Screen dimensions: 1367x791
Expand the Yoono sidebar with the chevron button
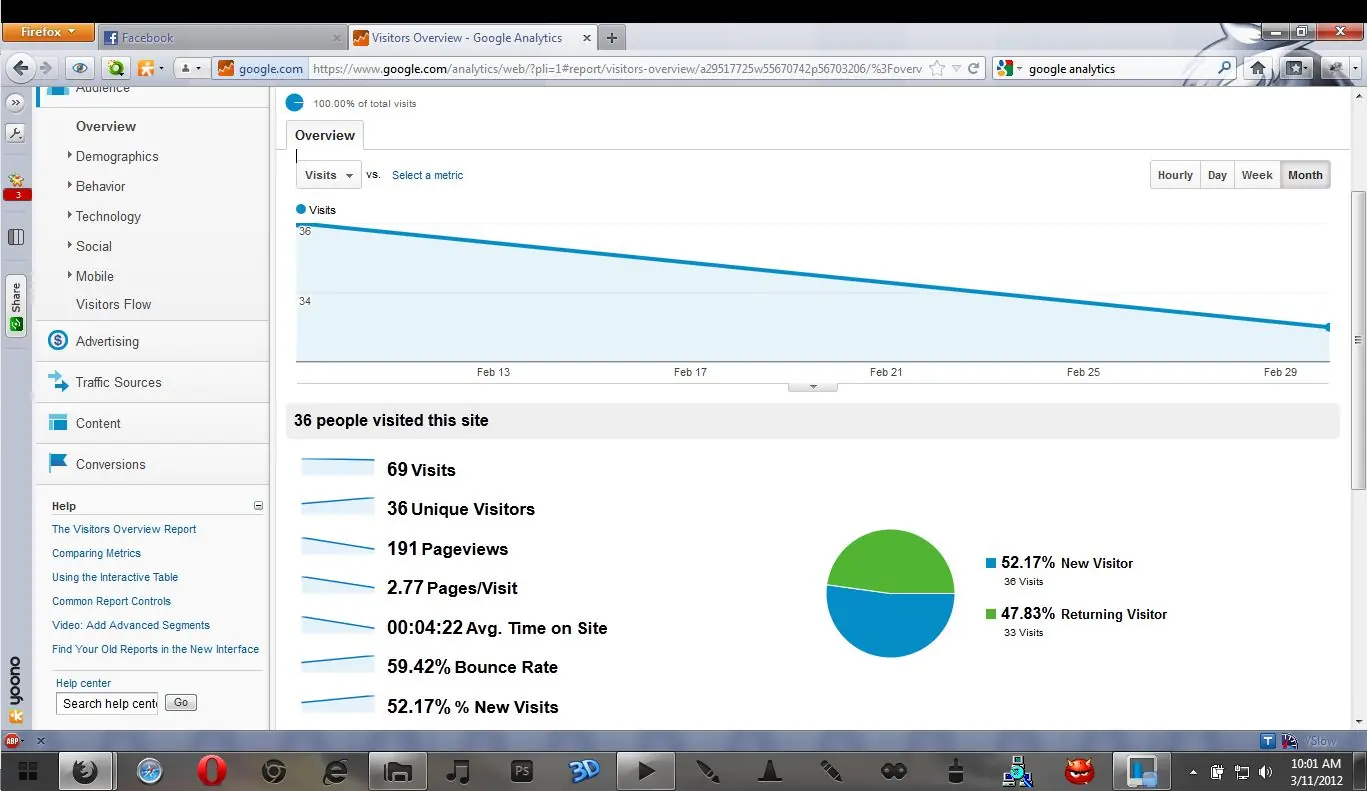(15, 103)
